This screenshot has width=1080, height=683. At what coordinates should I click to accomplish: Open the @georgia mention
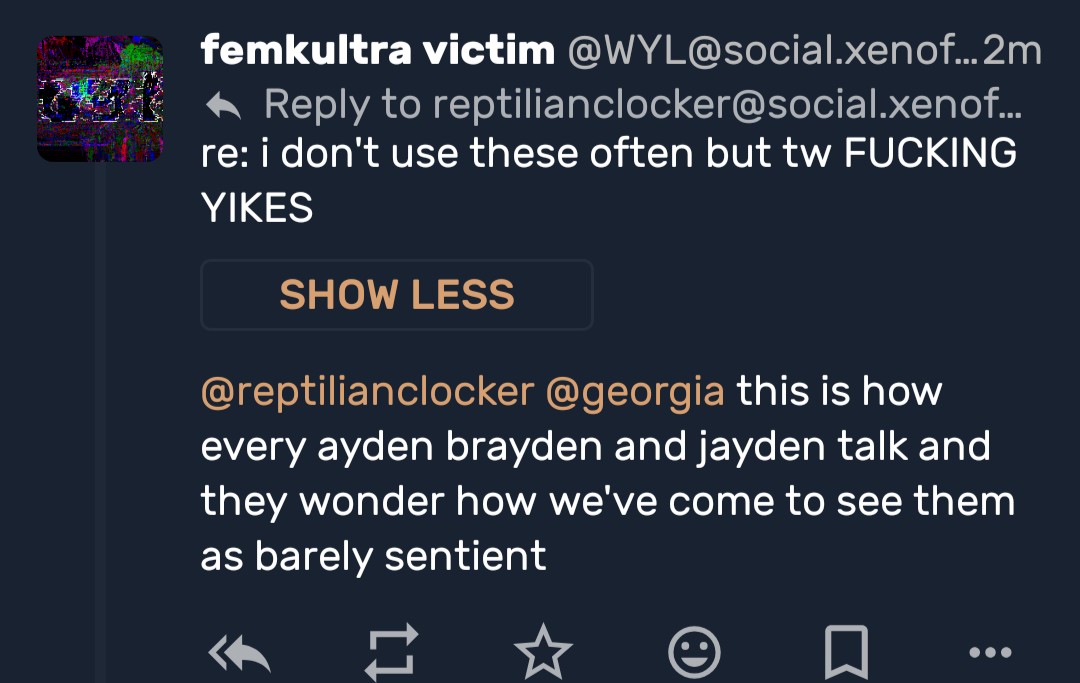click(x=634, y=391)
